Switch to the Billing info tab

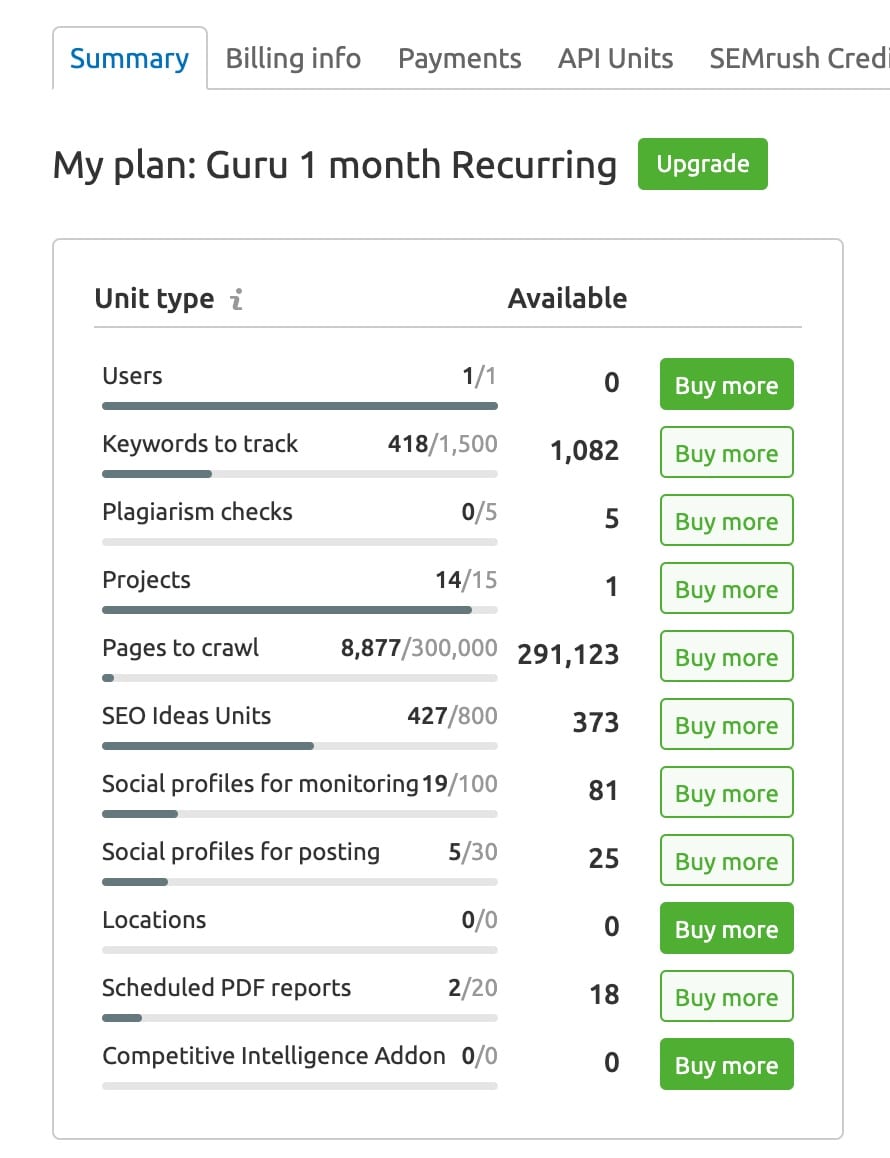coord(292,58)
